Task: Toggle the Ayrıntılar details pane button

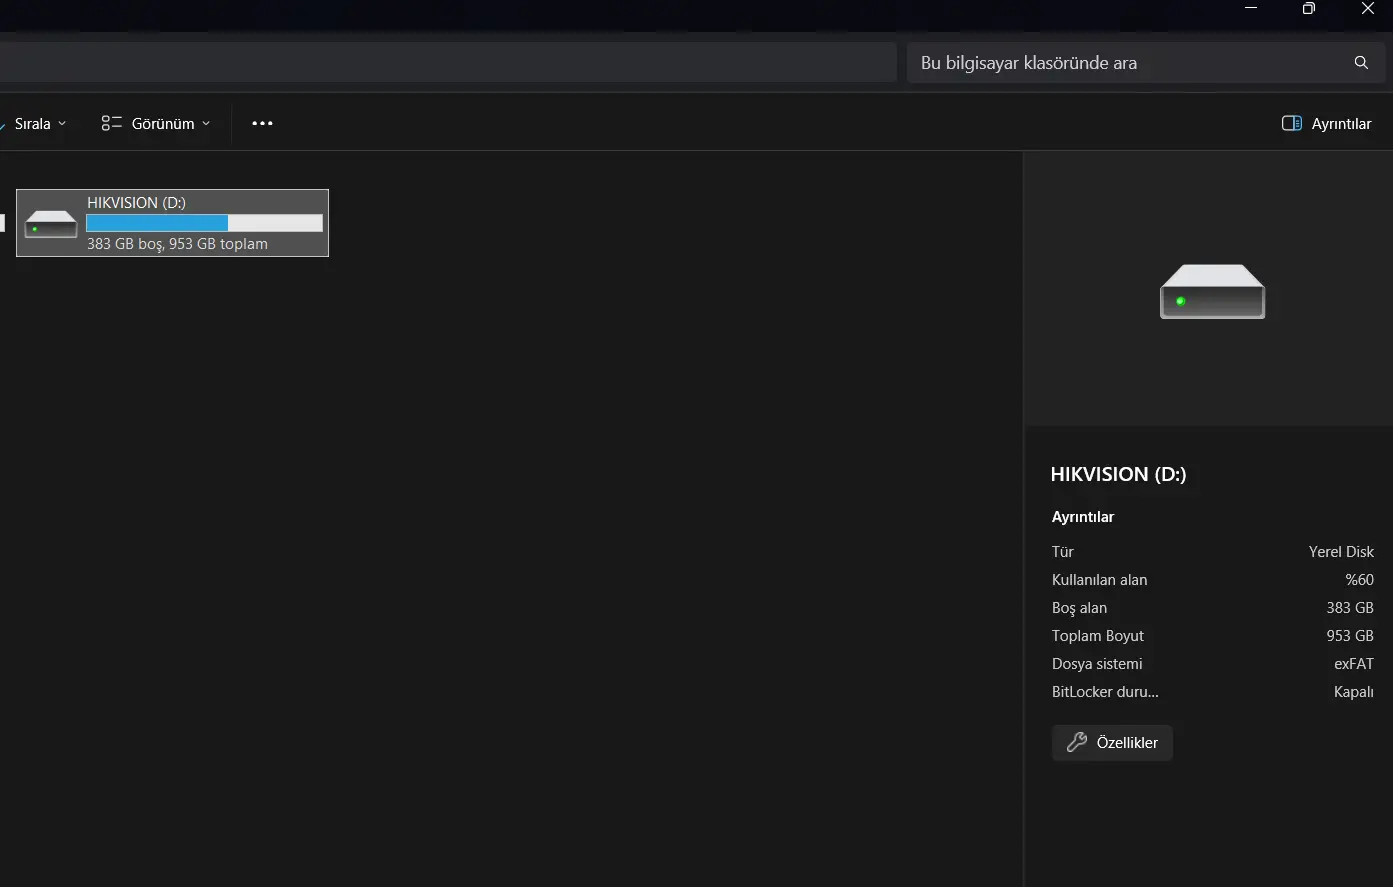Action: tap(1326, 123)
